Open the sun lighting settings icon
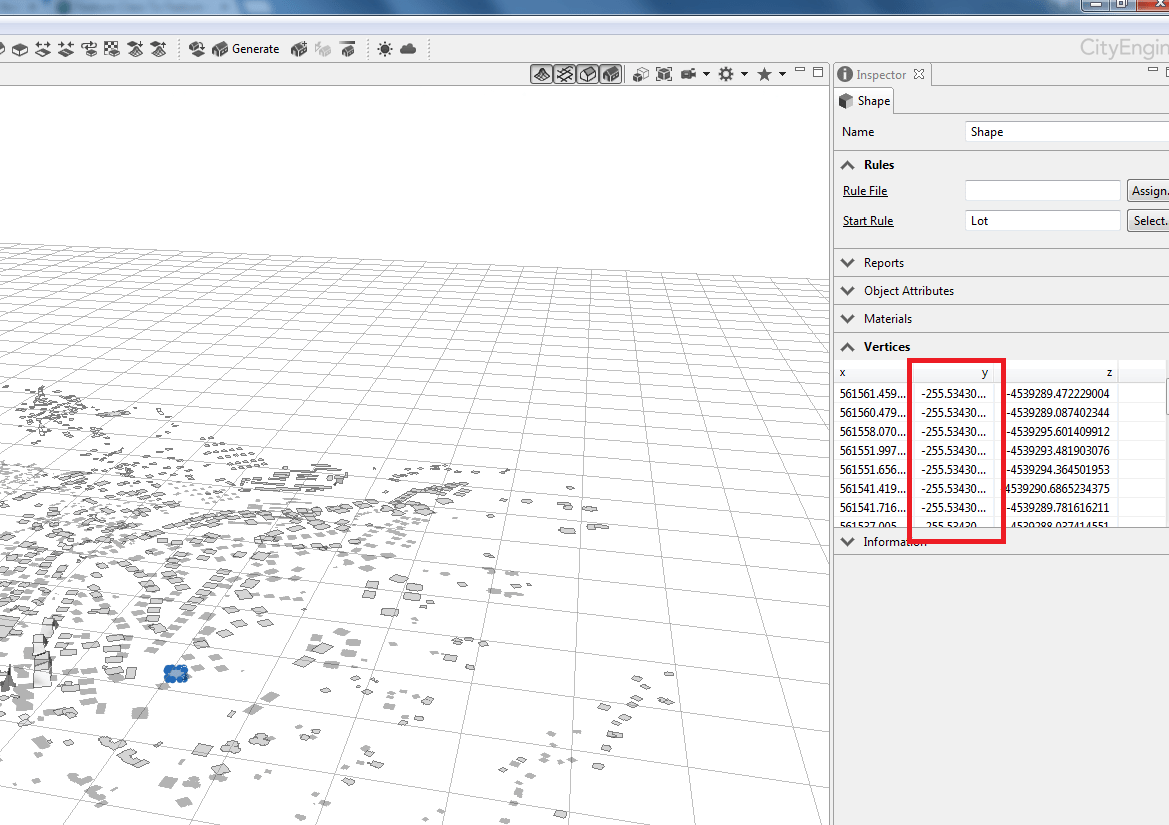 coord(384,48)
